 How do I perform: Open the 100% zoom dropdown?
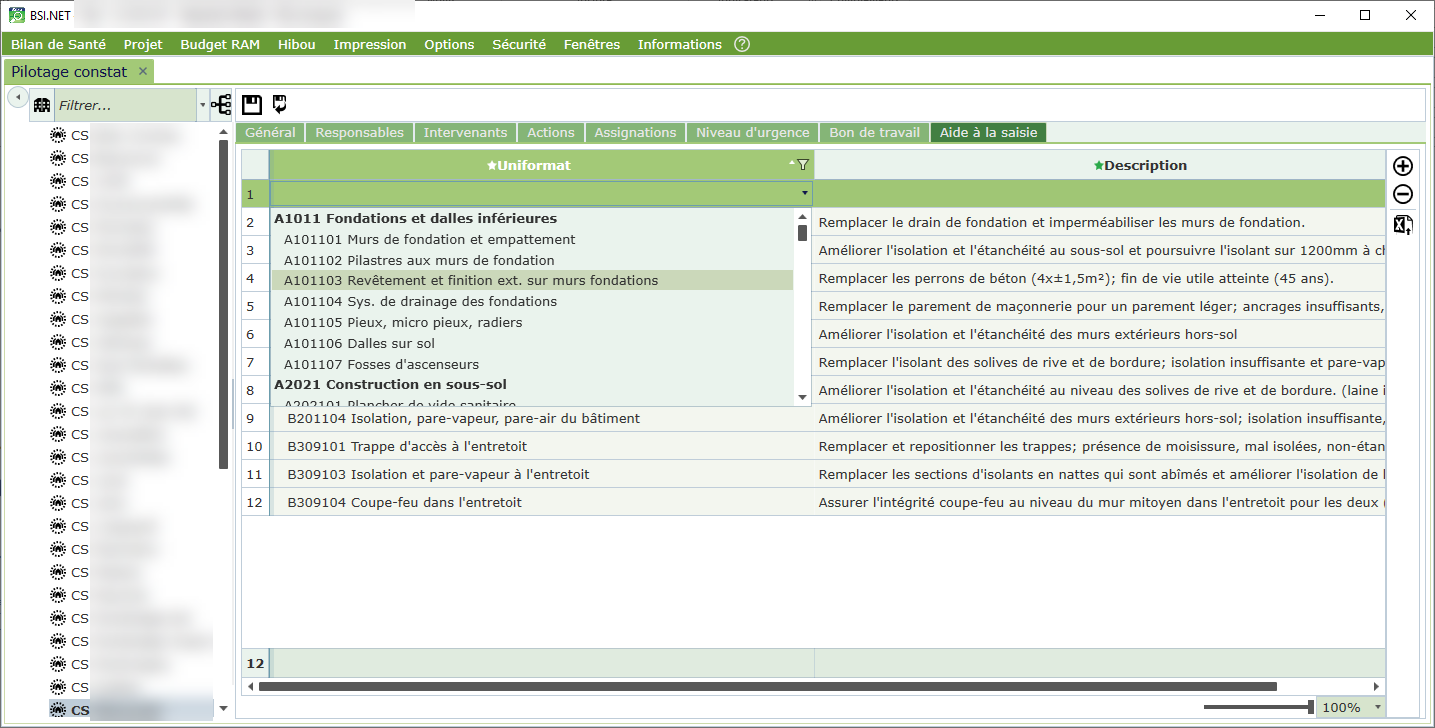1378,707
